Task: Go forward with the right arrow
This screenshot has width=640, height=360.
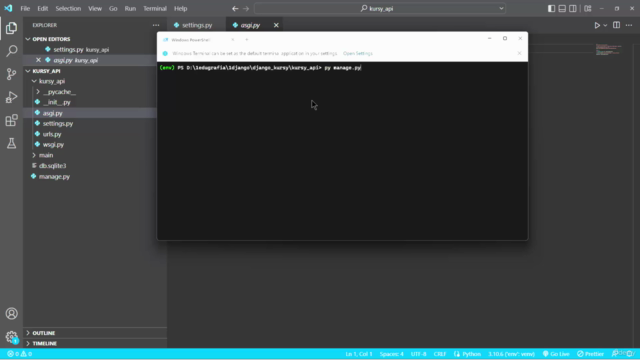Action: click(246, 9)
